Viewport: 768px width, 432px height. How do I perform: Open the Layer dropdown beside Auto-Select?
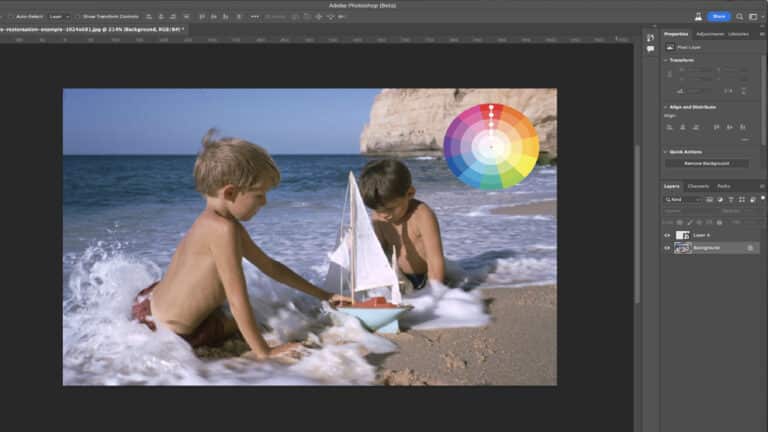(59, 17)
